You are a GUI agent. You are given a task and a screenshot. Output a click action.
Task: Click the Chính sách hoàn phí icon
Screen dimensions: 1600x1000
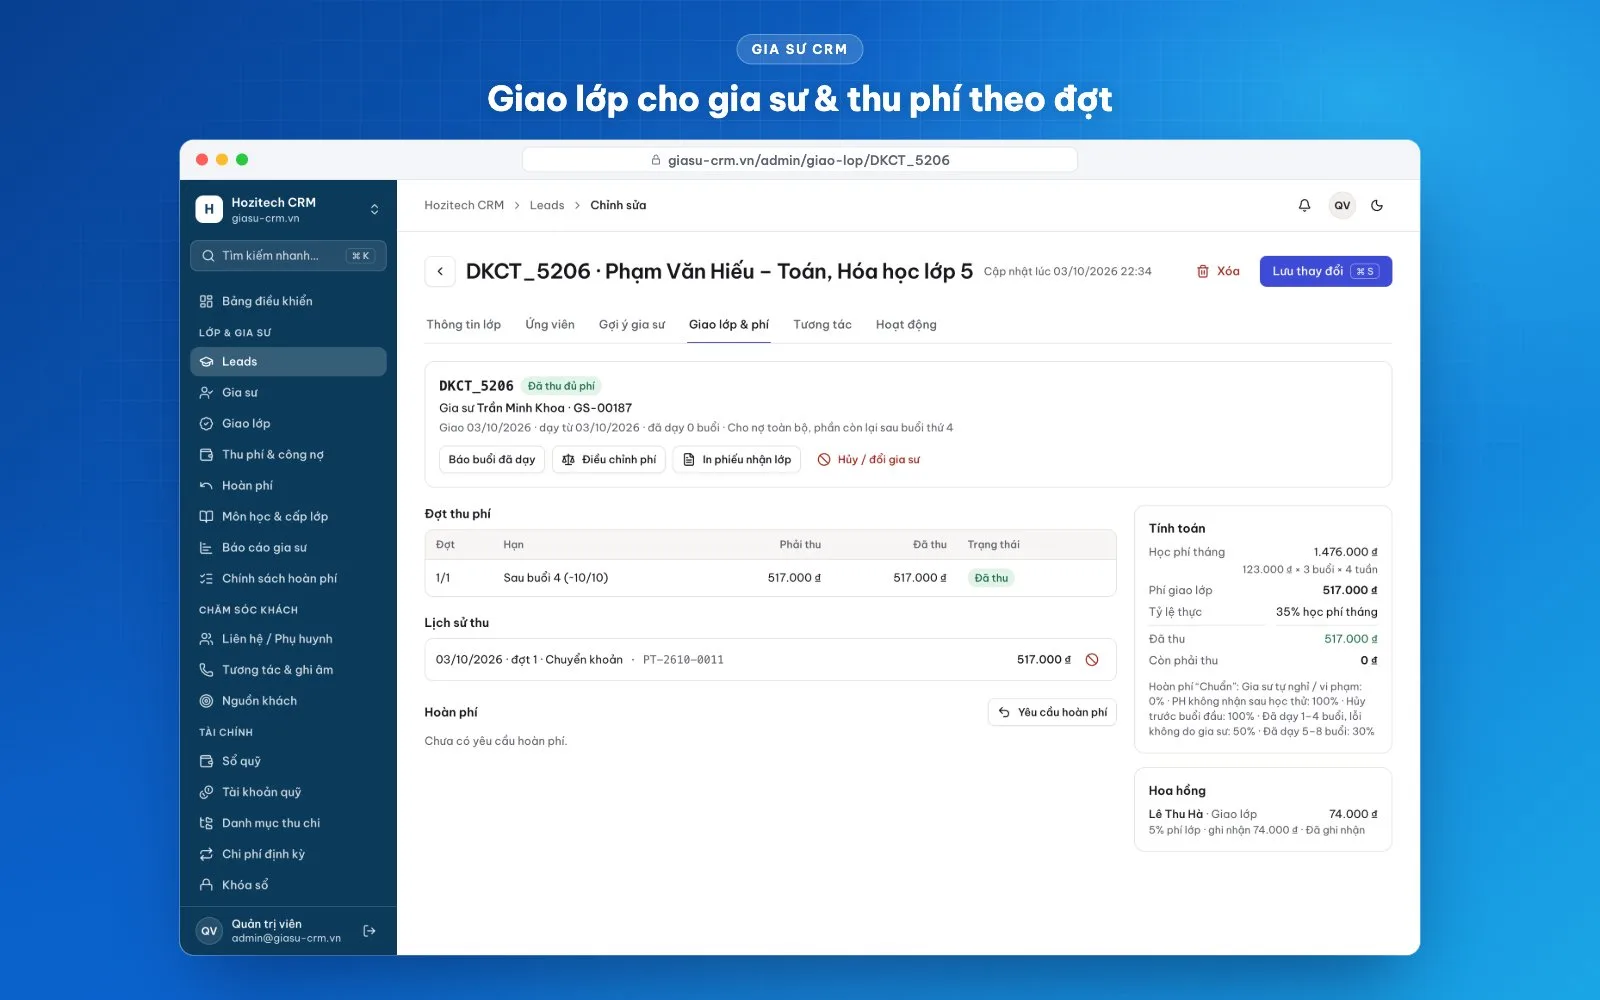coord(206,579)
